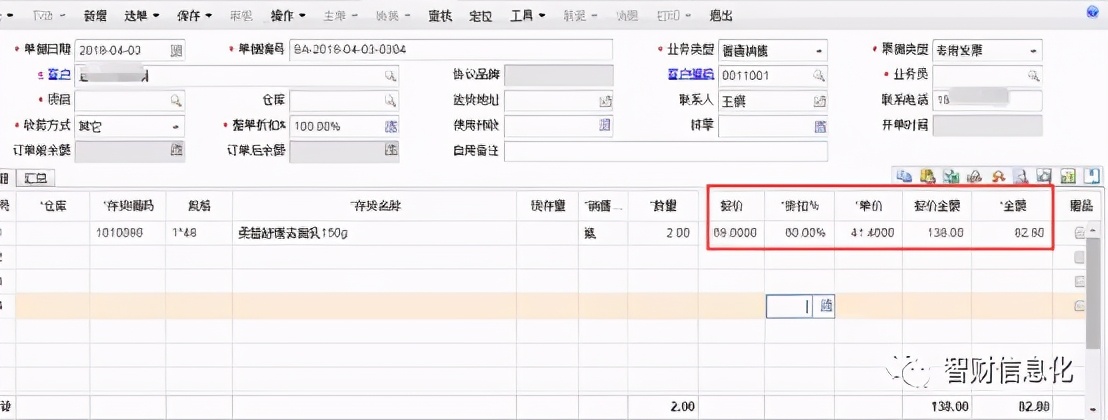Toggle the 赠品 checkbox in the first row
The height and width of the screenshot is (420, 1108).
(x=1080, y=232)
